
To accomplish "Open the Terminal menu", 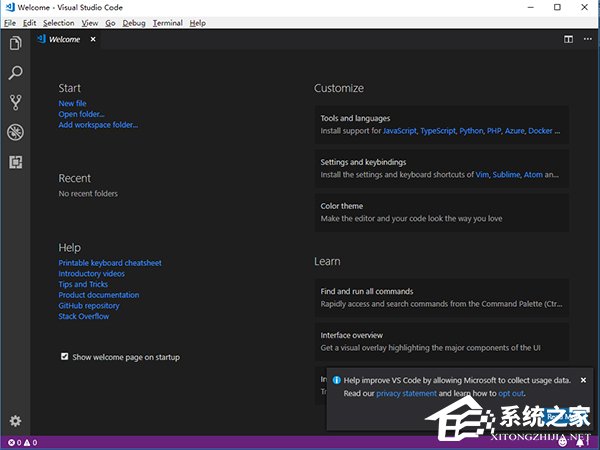I will tap(168, 23).
